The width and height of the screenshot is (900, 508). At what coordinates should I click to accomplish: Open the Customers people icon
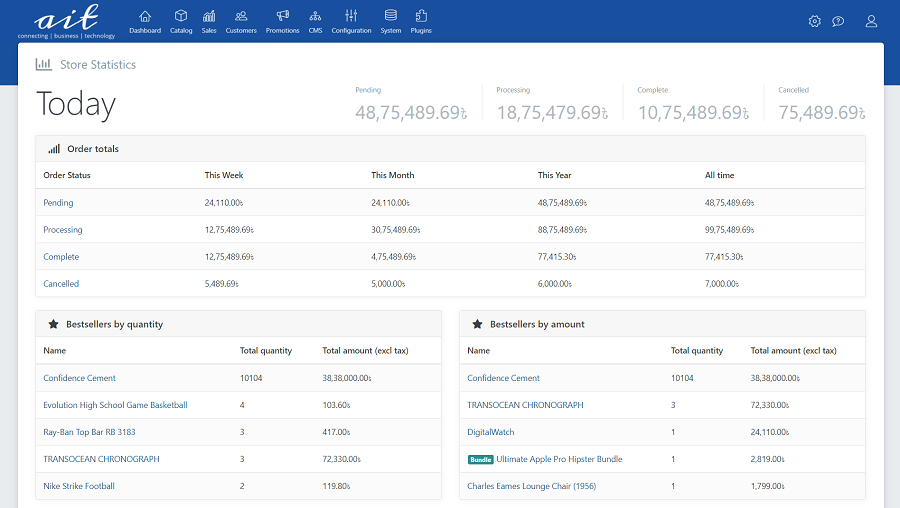(241, 16)
